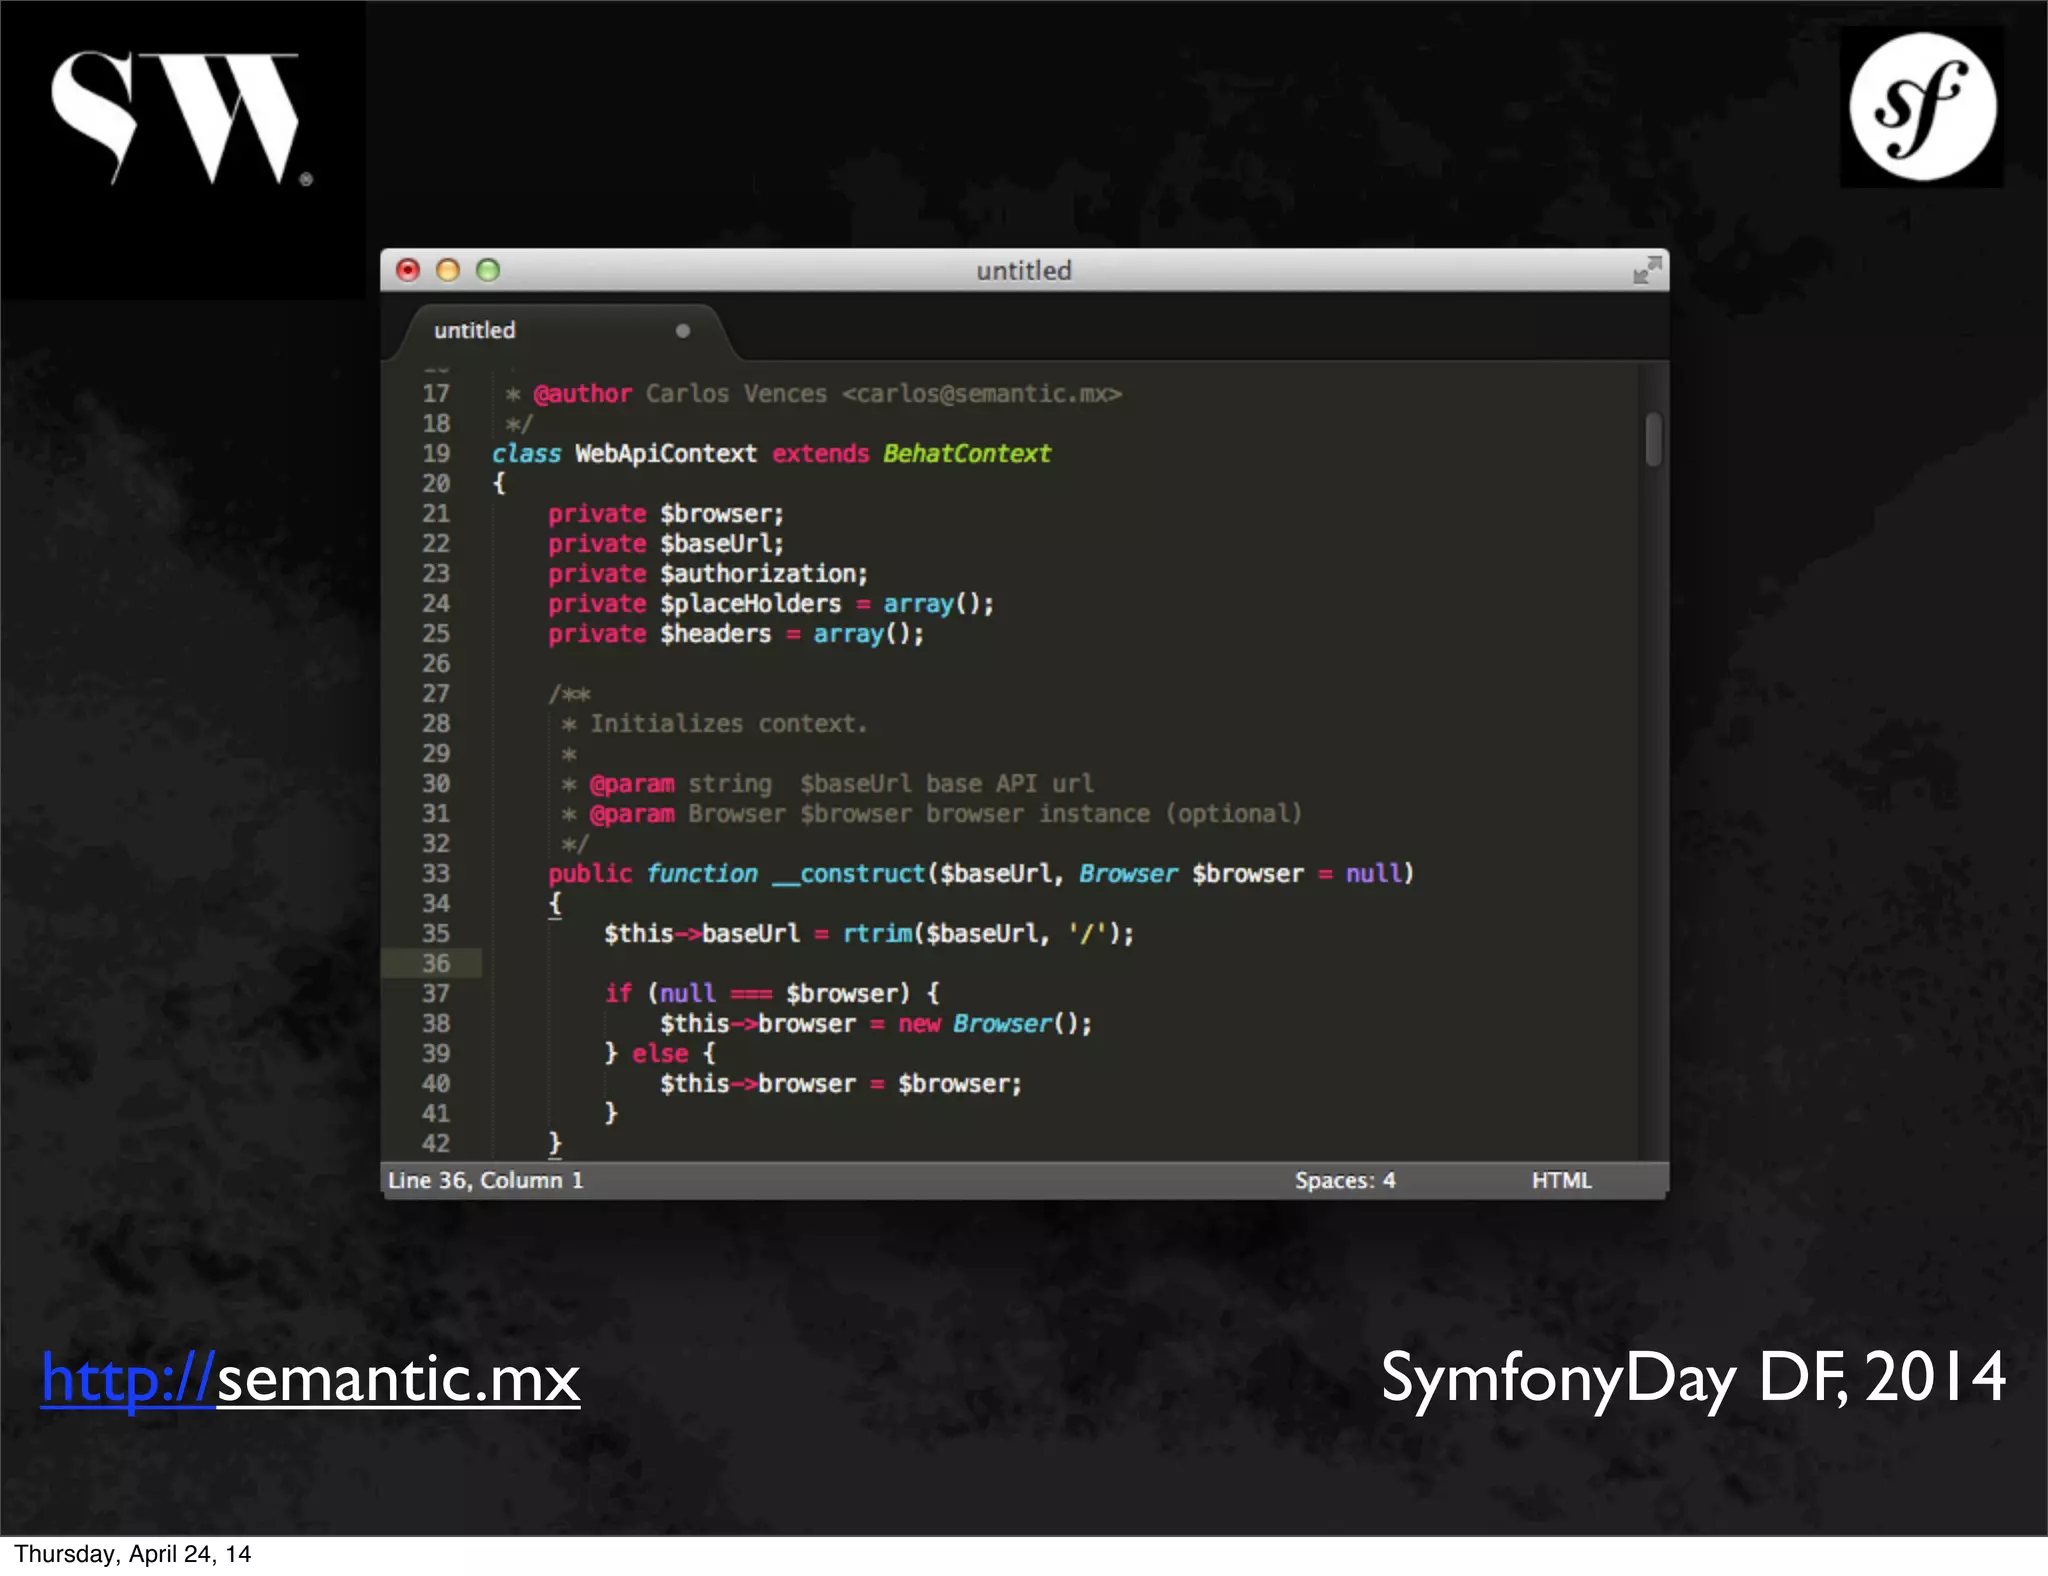Click the vertical scrollbar thumb in editor

1653,439
